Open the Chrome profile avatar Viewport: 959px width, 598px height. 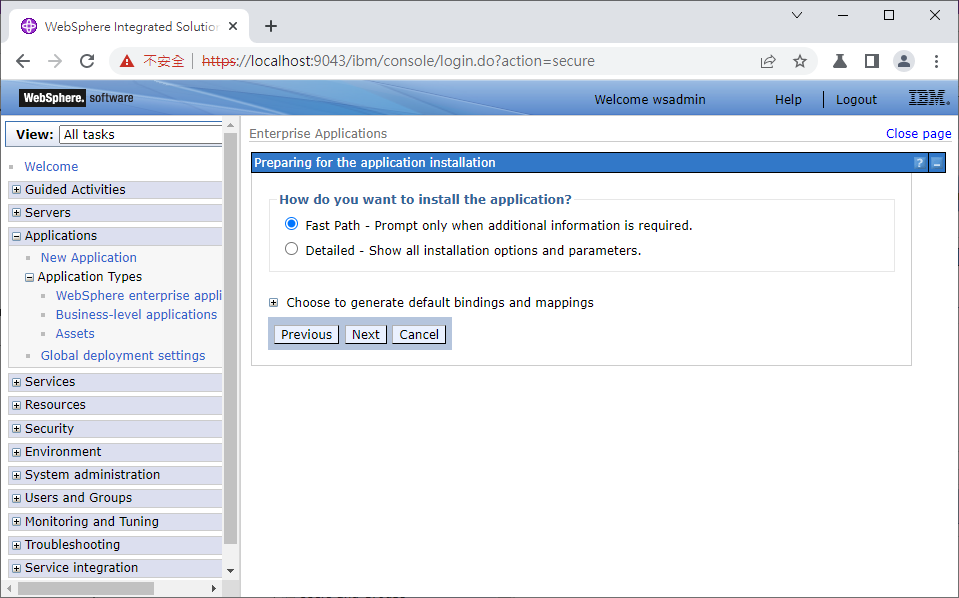(904, 61)
